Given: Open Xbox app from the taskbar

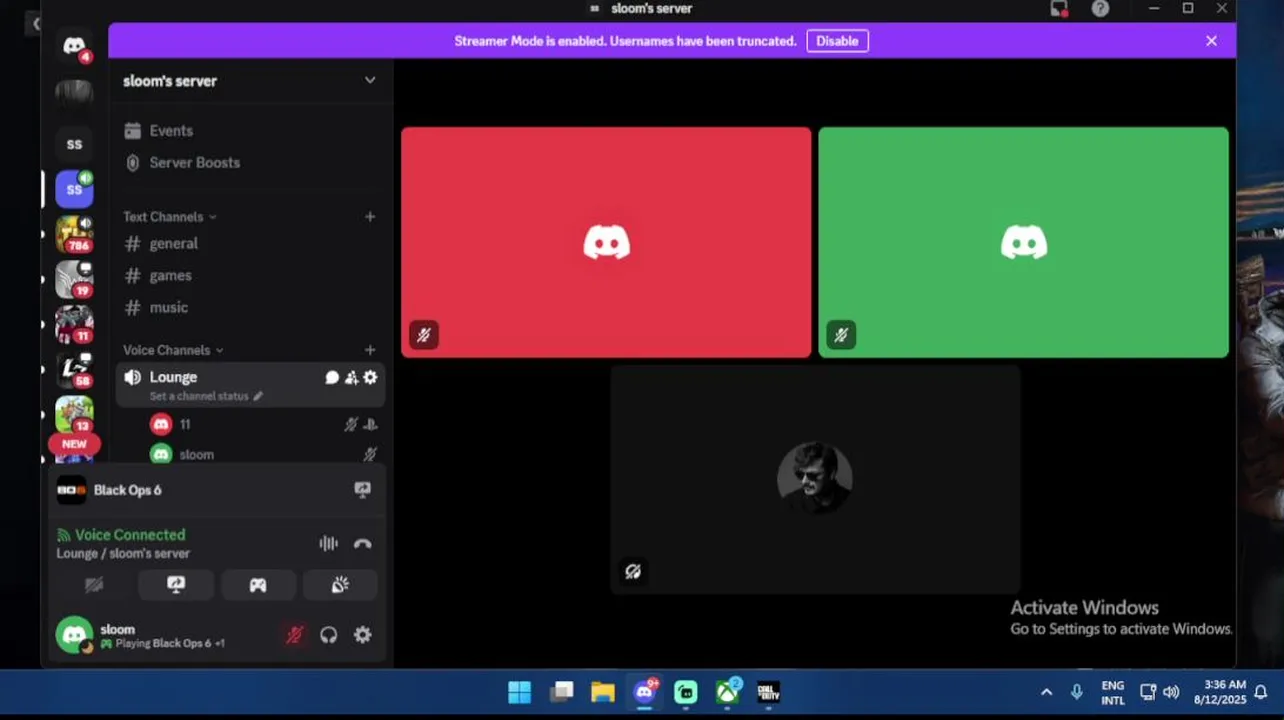Looking at the screenshot, I should (727, 692).
